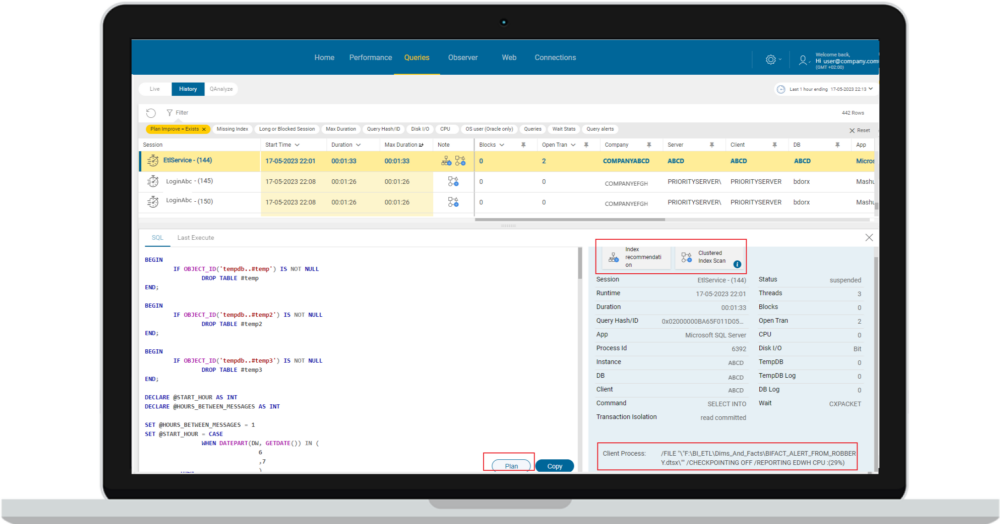Select the SQL tab

[157, 238]
